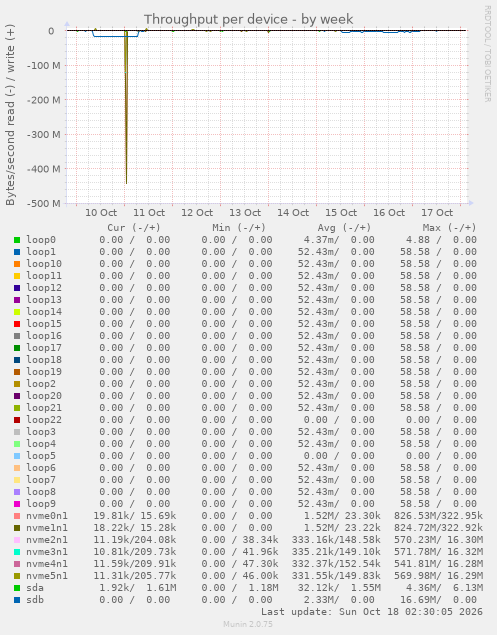Viewport: 497px width, 635px height.
Task: Click the loop9 magenta legend swatch
Action: tap(17, 504)
